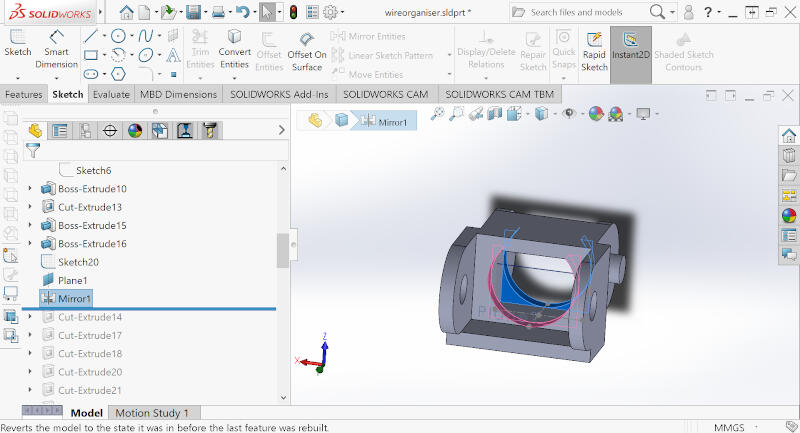
Task: Undo the last action
Action: [243, 12]
